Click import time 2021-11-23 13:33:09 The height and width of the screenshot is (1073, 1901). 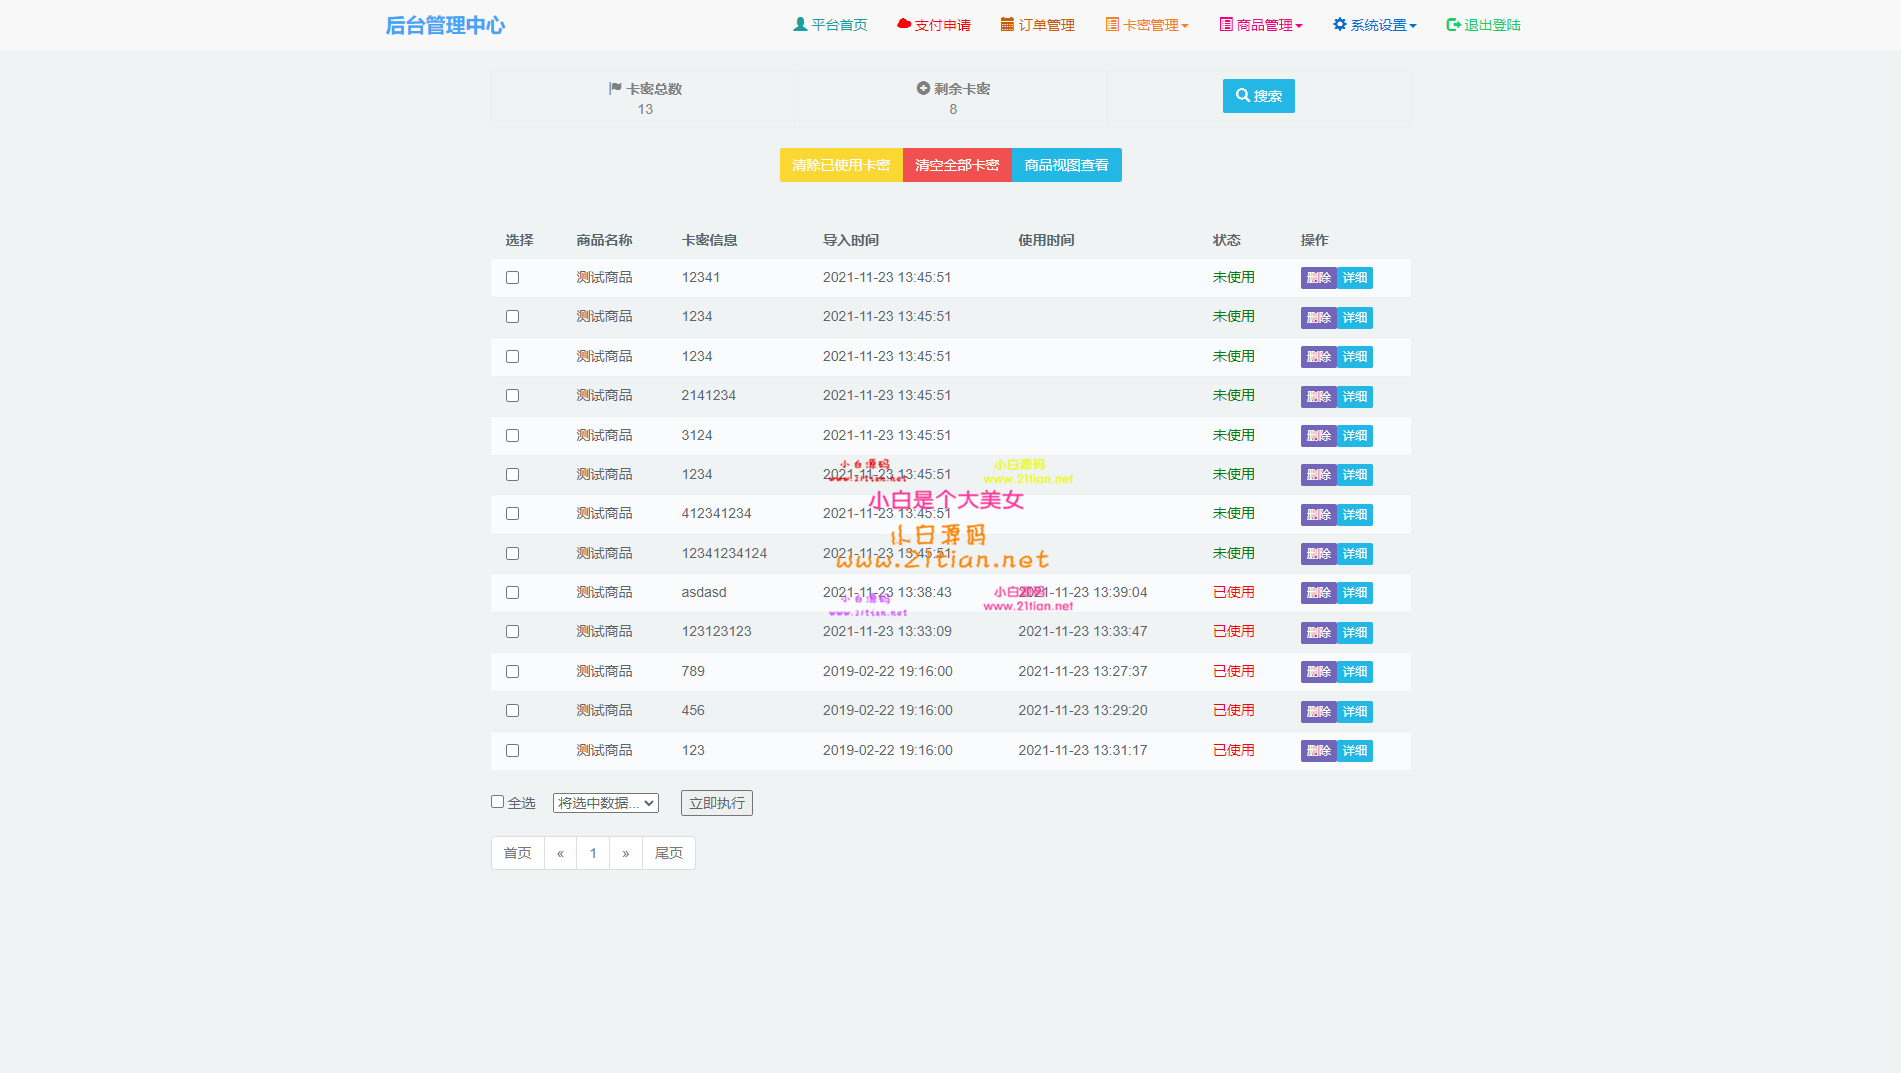tap(887, 631)
